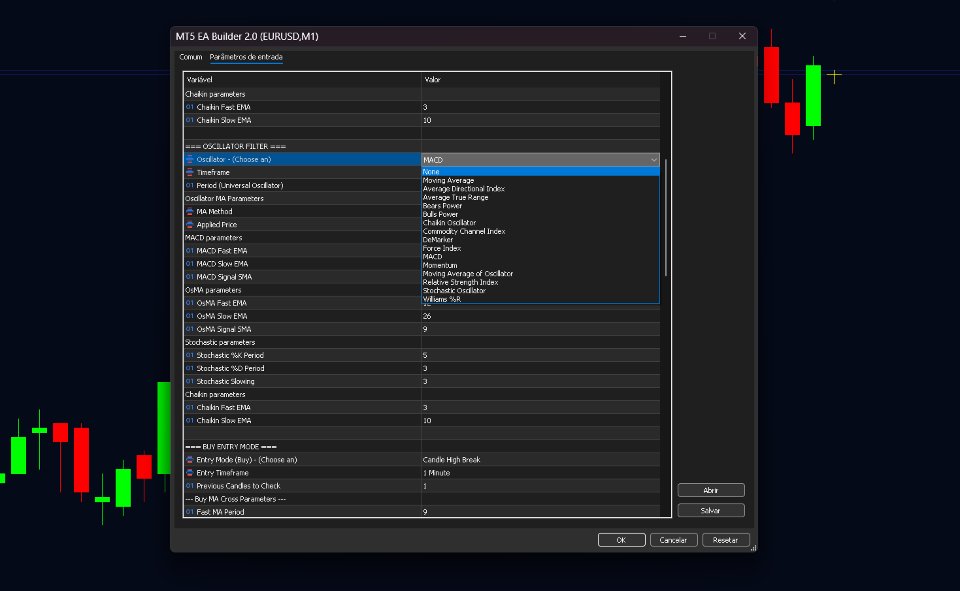The height and width of the screenshot is (591, 960).
Task: Click the 01 icon beside MACD Signal SMA
Action: (190, 277)
